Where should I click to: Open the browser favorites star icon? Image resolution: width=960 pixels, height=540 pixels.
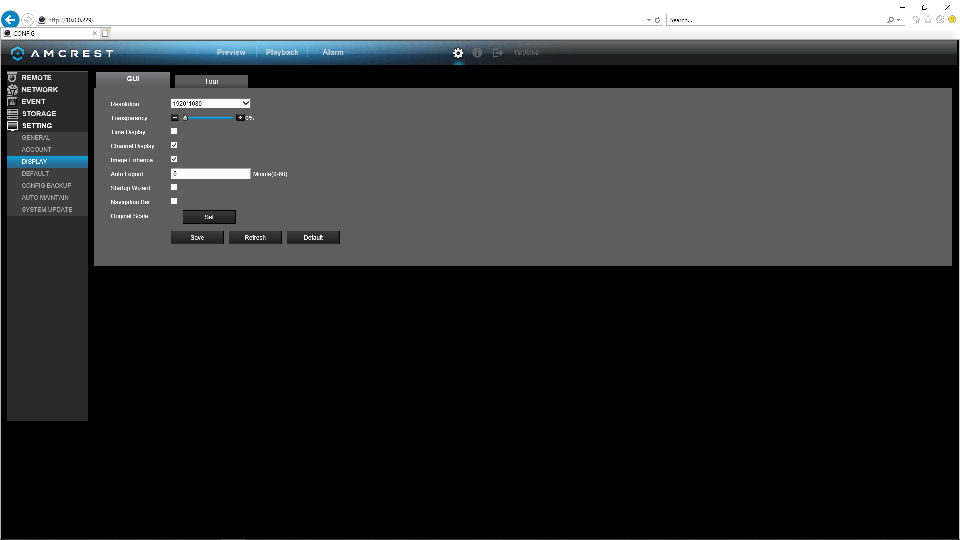pyautogui.click(x=928, y=20)
